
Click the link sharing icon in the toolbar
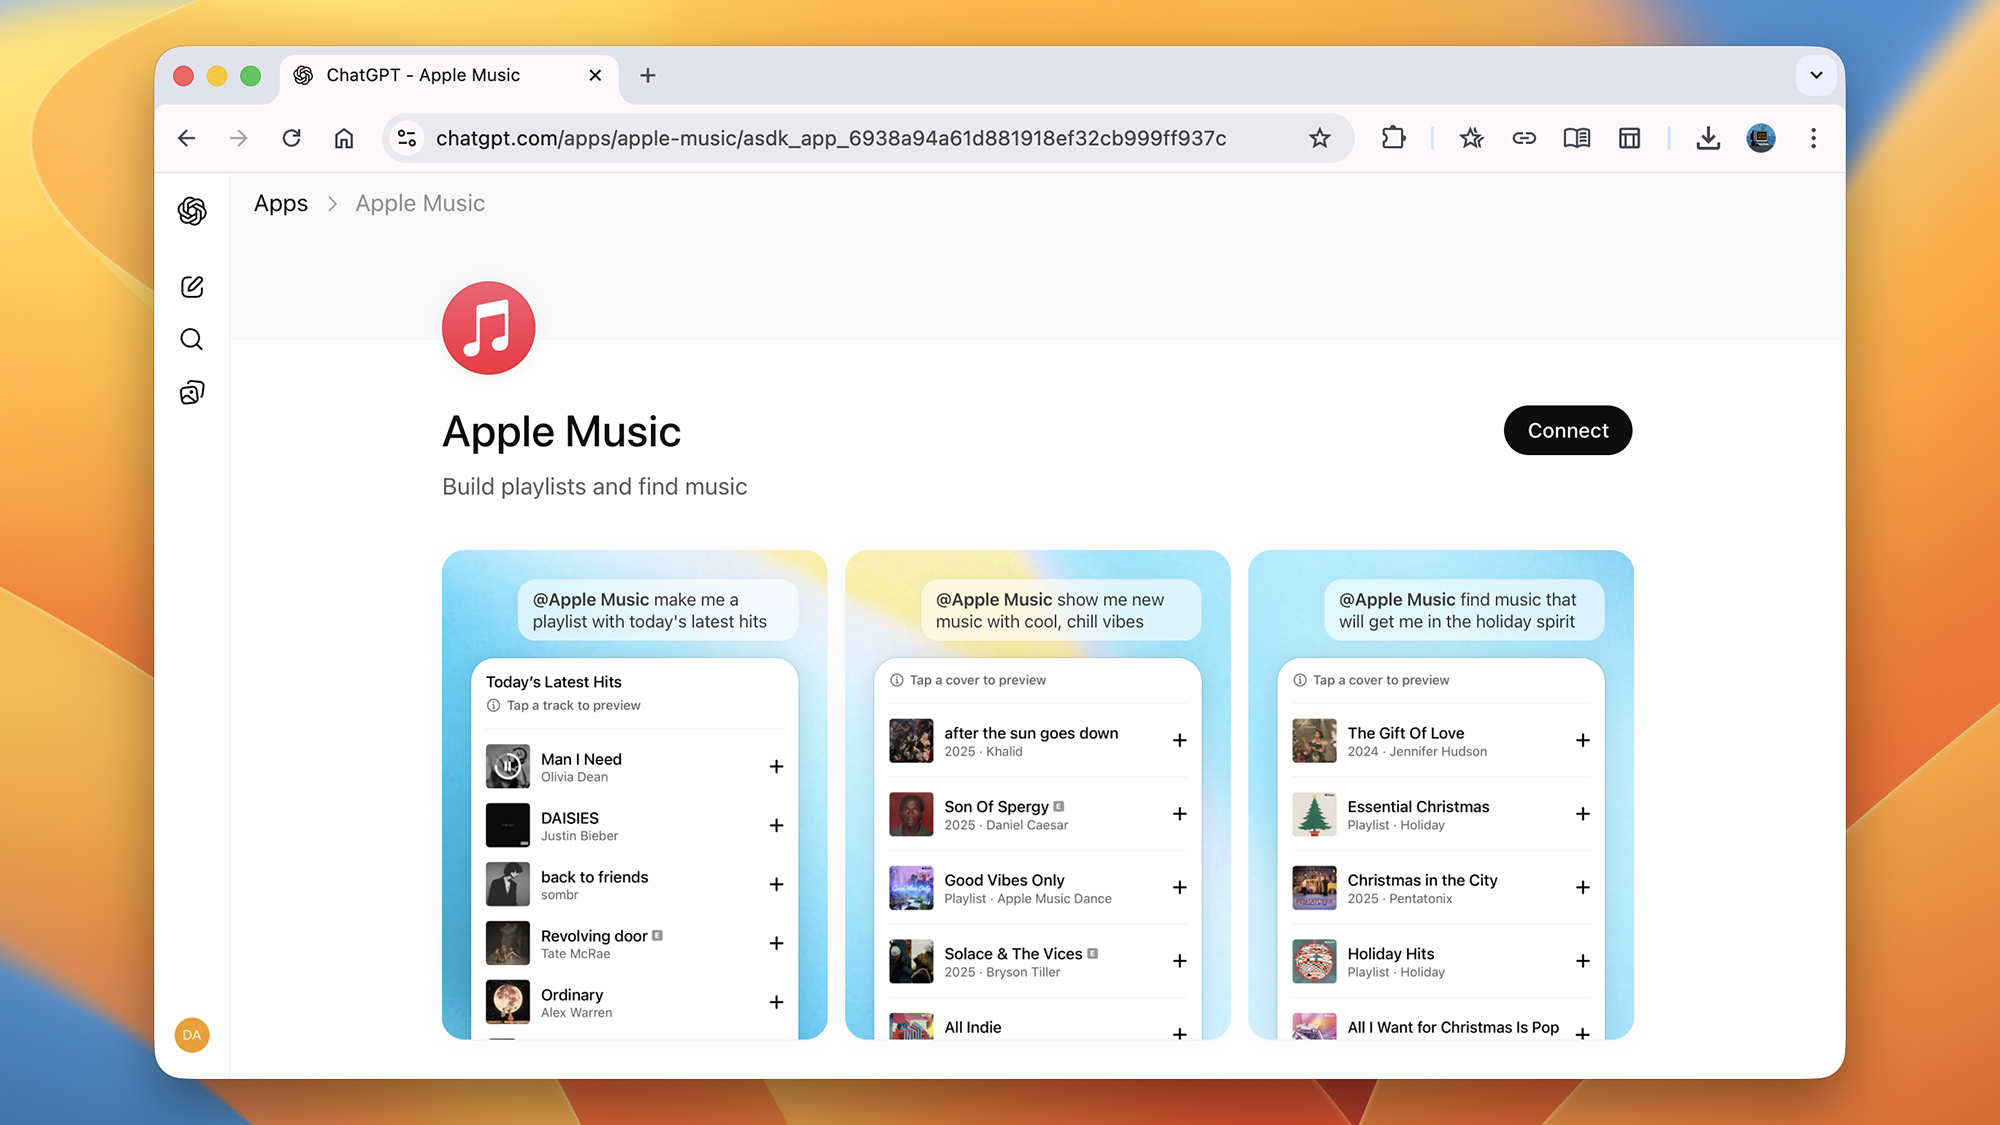click(x=1524, y=138)
